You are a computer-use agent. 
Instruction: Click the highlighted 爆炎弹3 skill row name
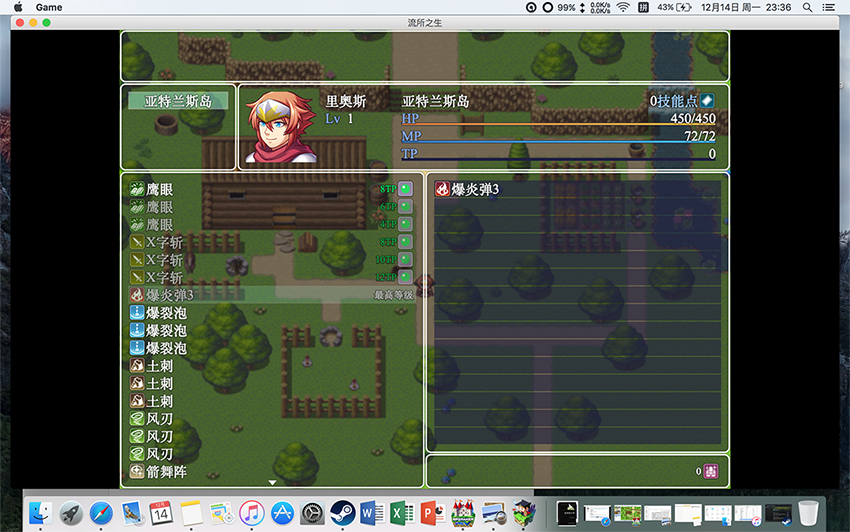point(170,295)
